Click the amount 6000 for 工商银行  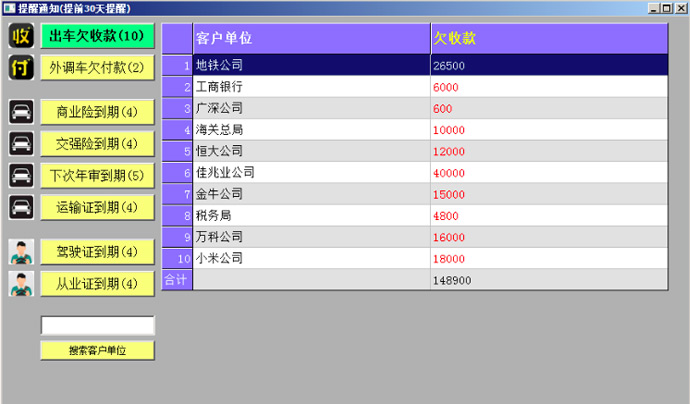coord(445,88)
